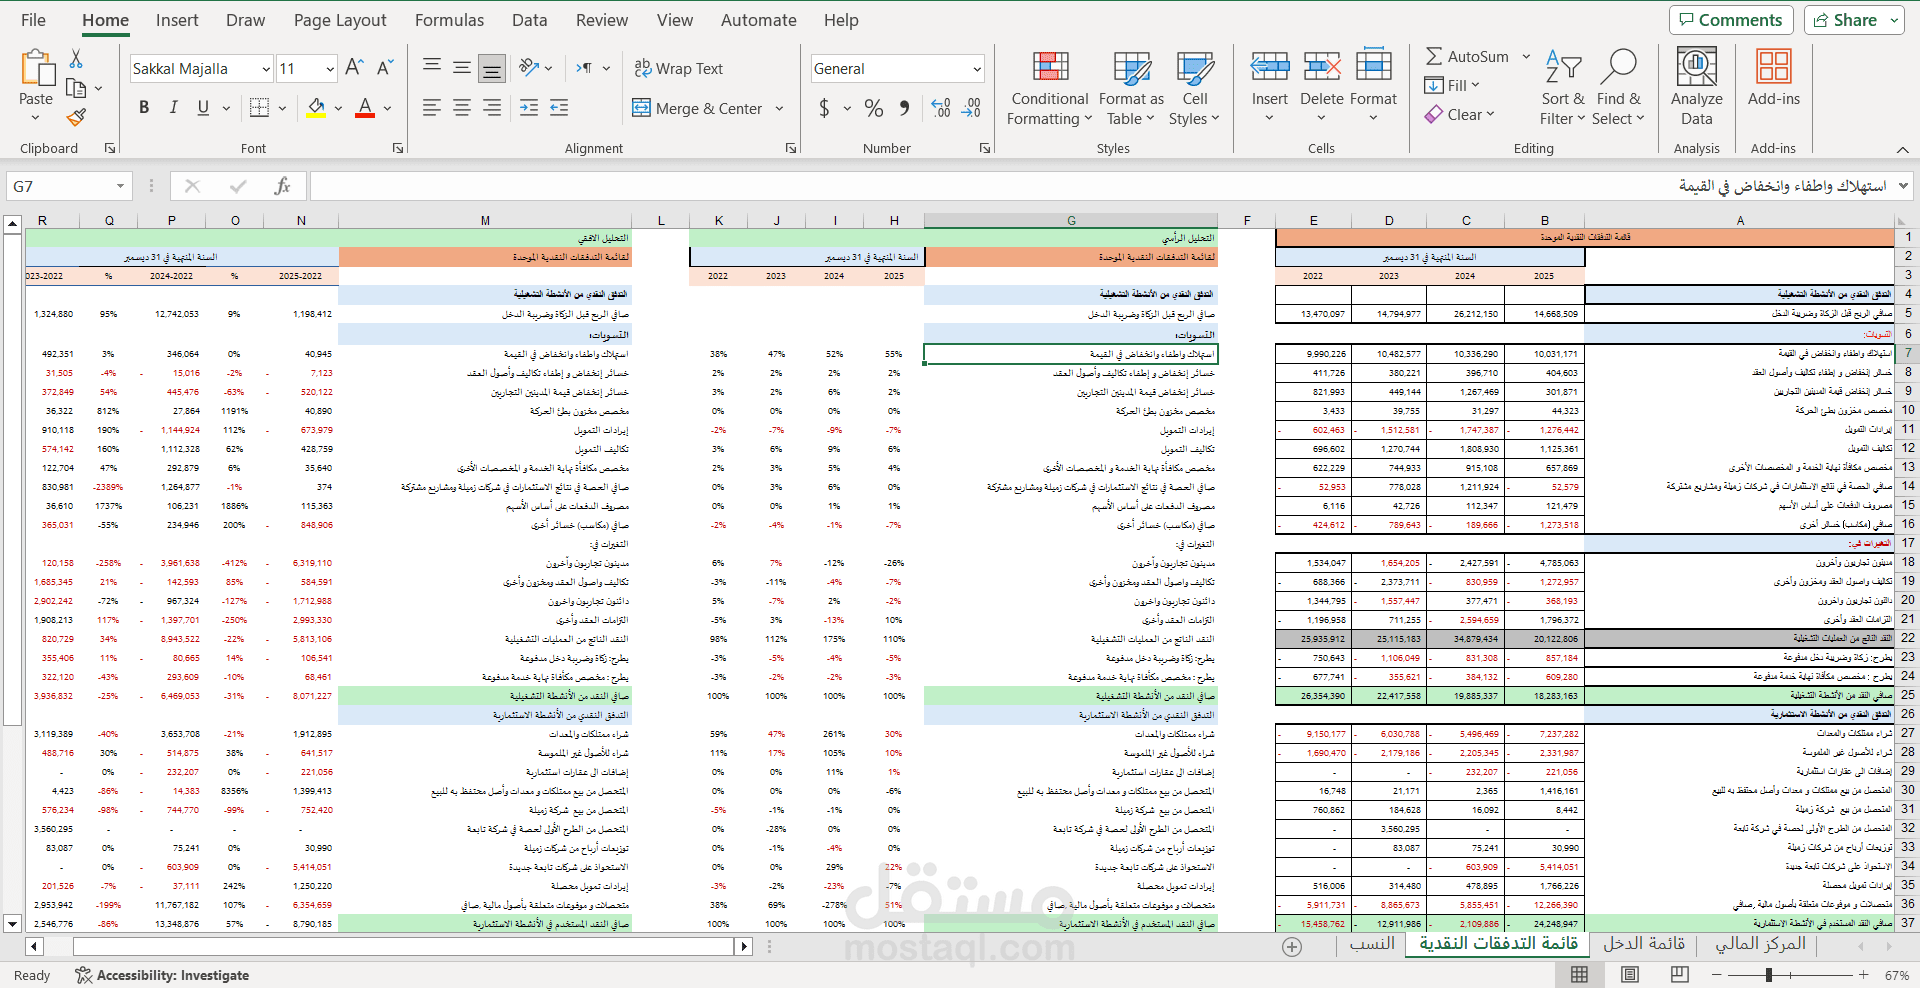
Task: Add a new sheet with the plus icon
Action: click(1292, 946)
